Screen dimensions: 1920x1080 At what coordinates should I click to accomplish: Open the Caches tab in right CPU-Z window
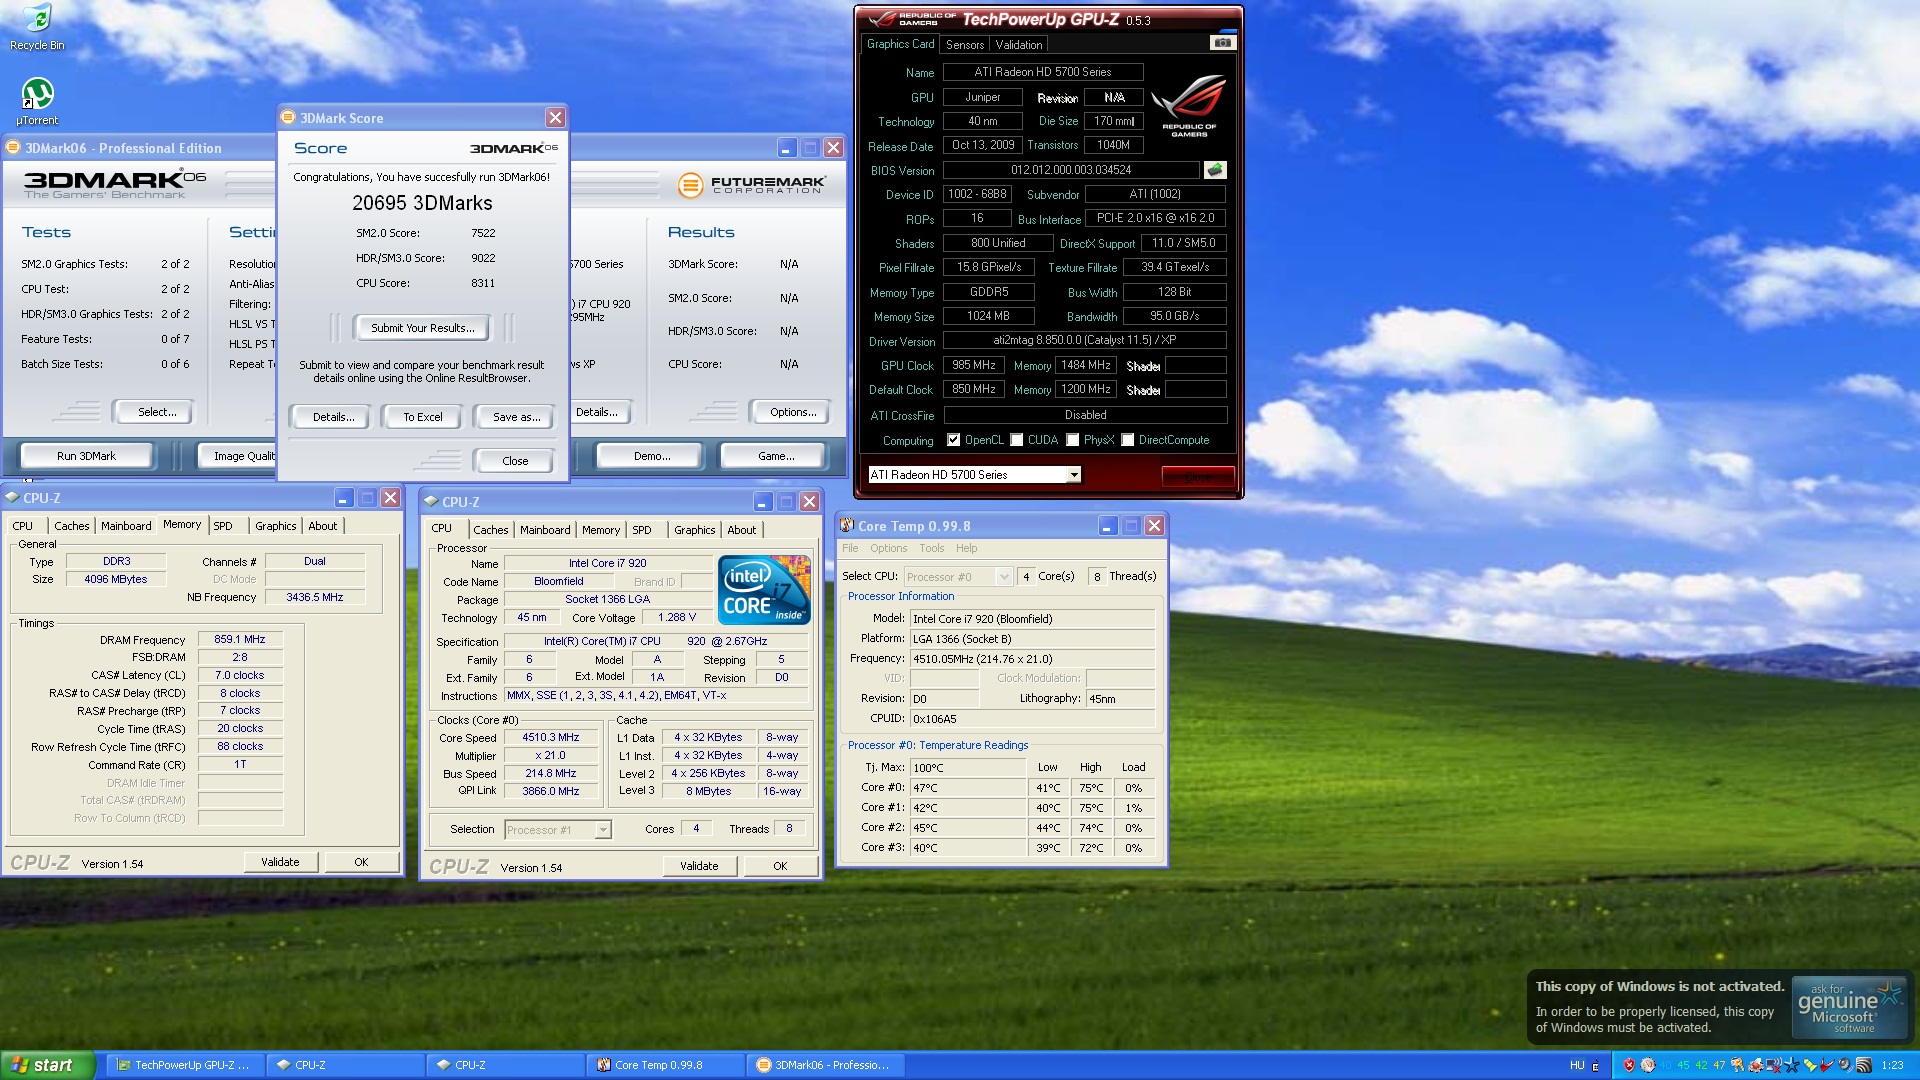pyautogui.click(x=490, y=530)
